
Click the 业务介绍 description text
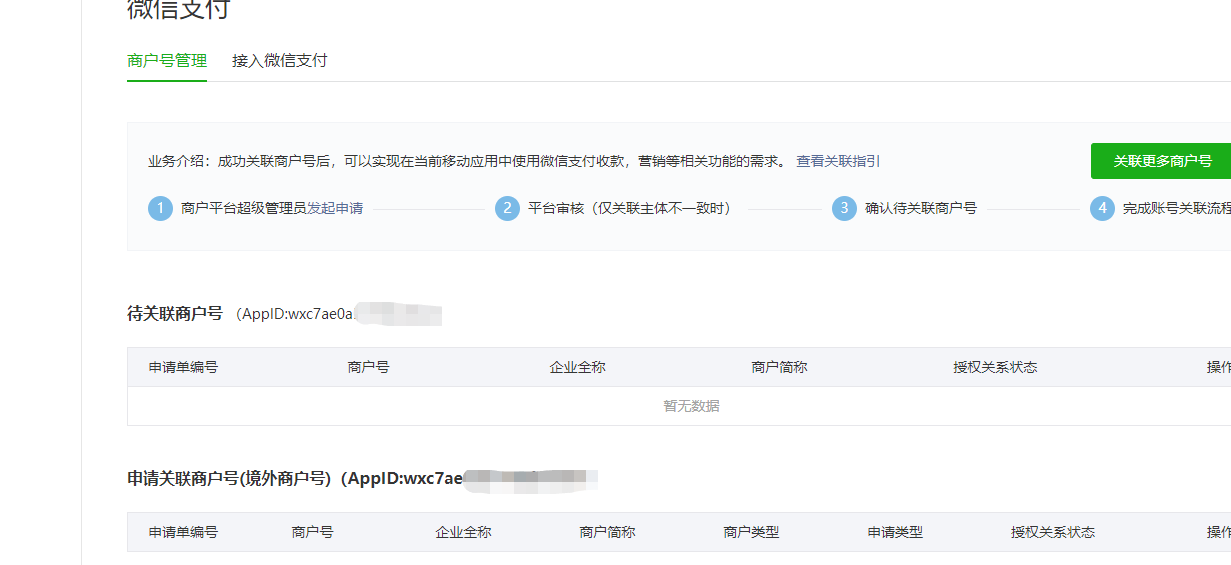click(x=468, y=161)
